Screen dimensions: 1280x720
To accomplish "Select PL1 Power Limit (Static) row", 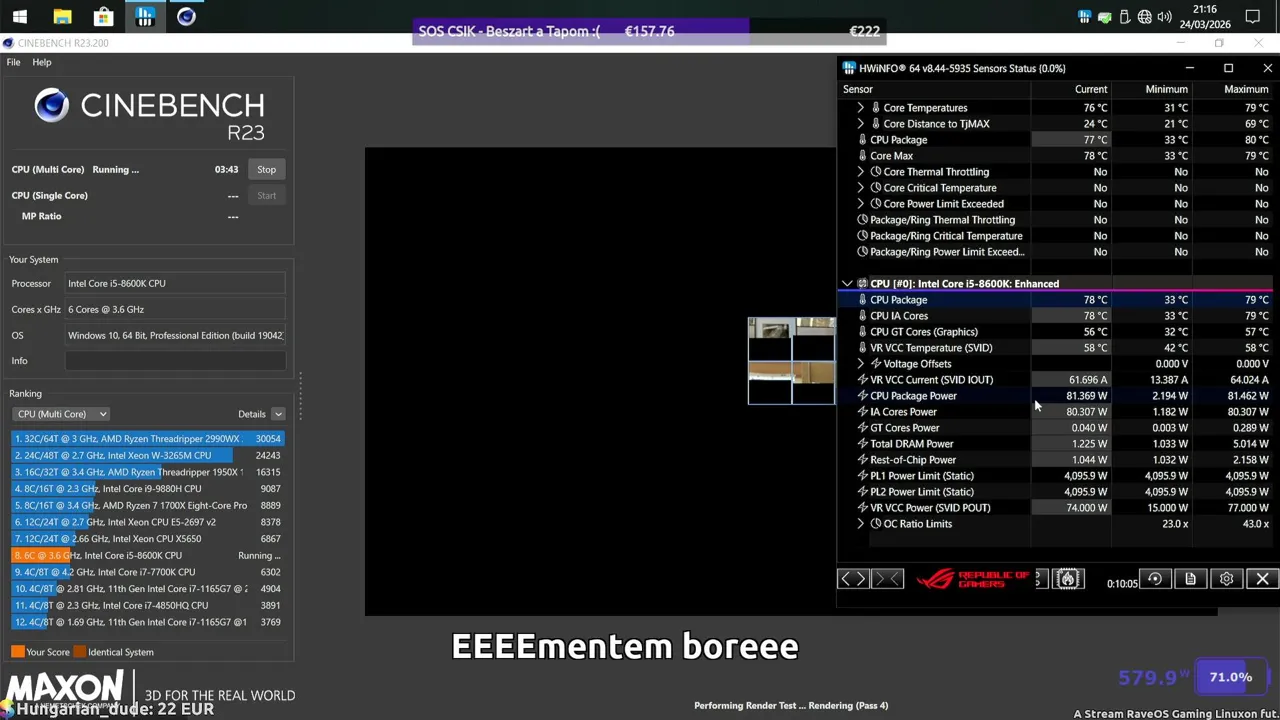I will point(1056,476).
